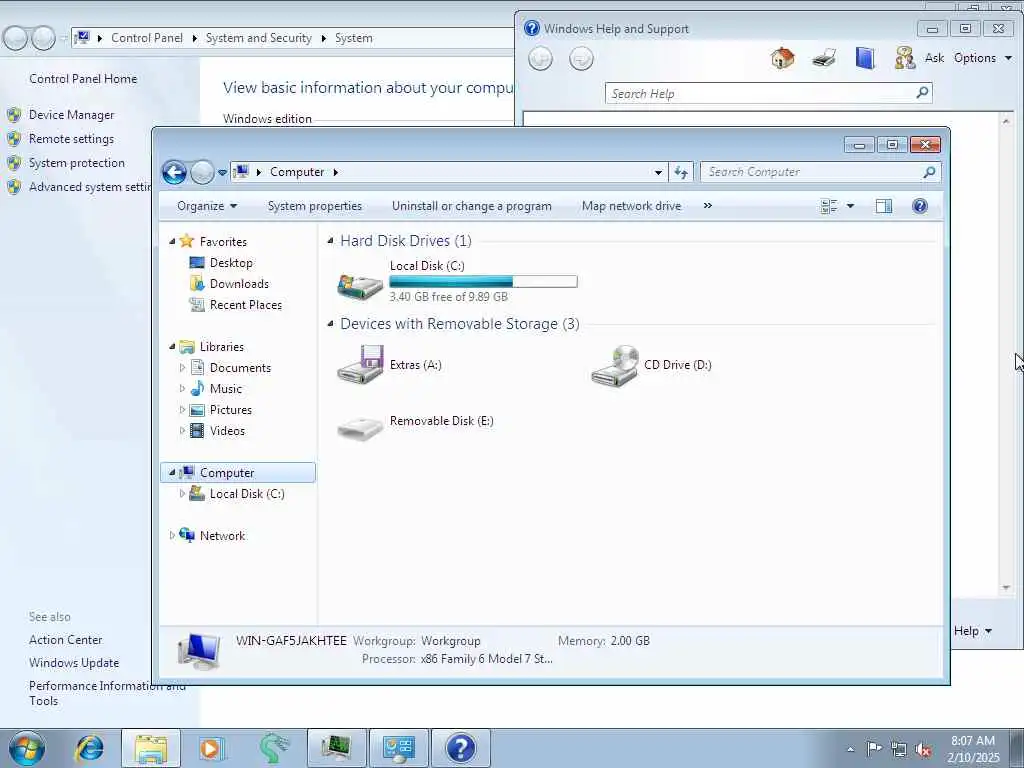
Task: Open Device Manager link in Control Panel
Action: pos(71,115)
